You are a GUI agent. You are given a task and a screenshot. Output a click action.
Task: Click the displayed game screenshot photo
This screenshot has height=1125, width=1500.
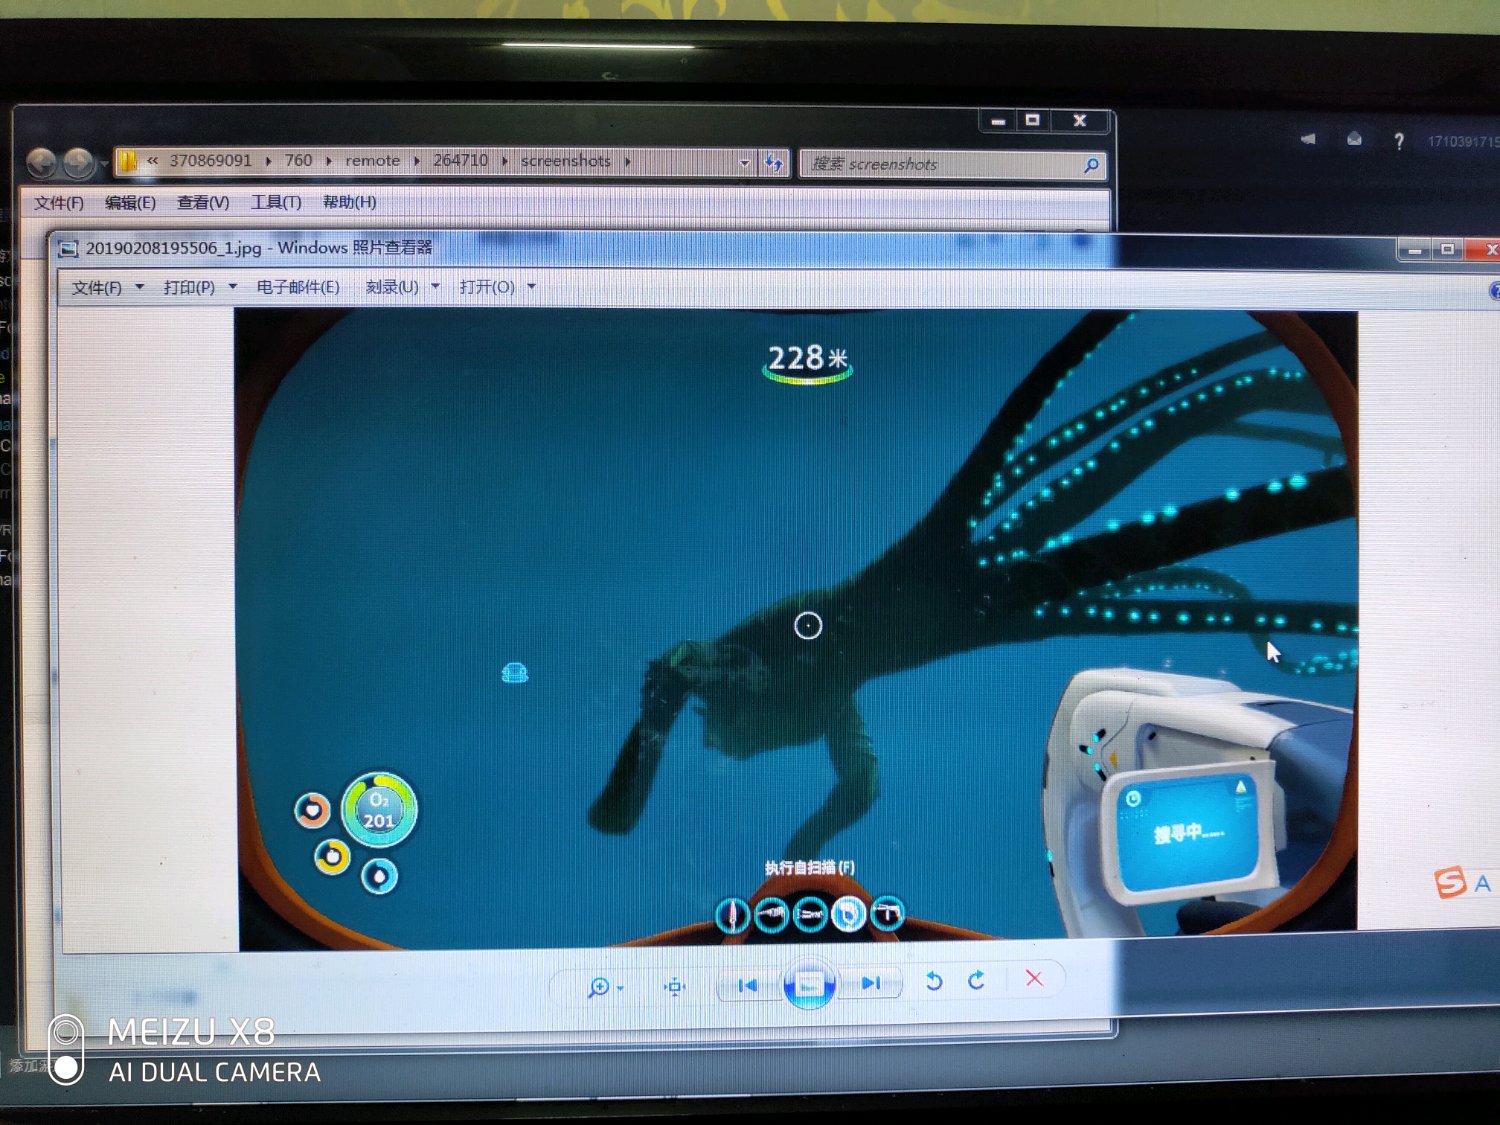click(797, 628)
